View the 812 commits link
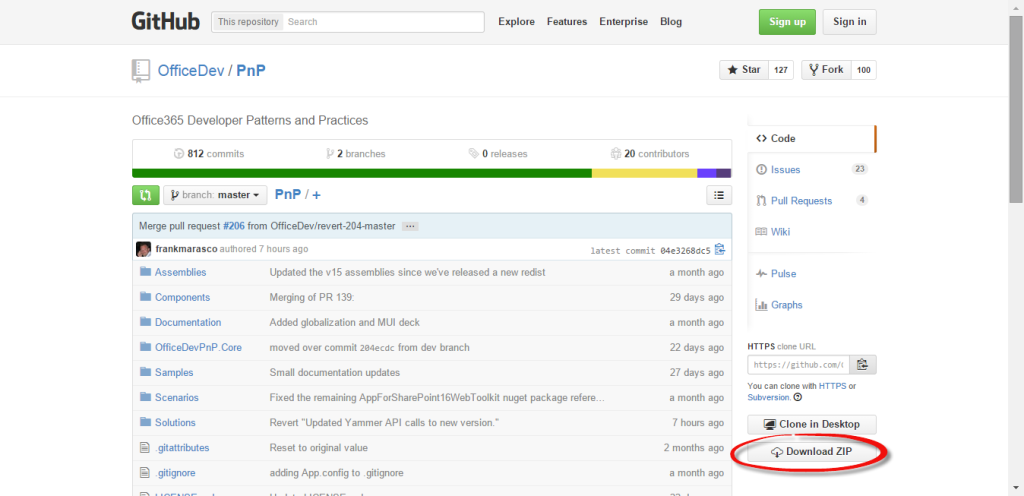The height and width of the screenshot is (496, 1024). pyautogui.click(x=209, y=154)
